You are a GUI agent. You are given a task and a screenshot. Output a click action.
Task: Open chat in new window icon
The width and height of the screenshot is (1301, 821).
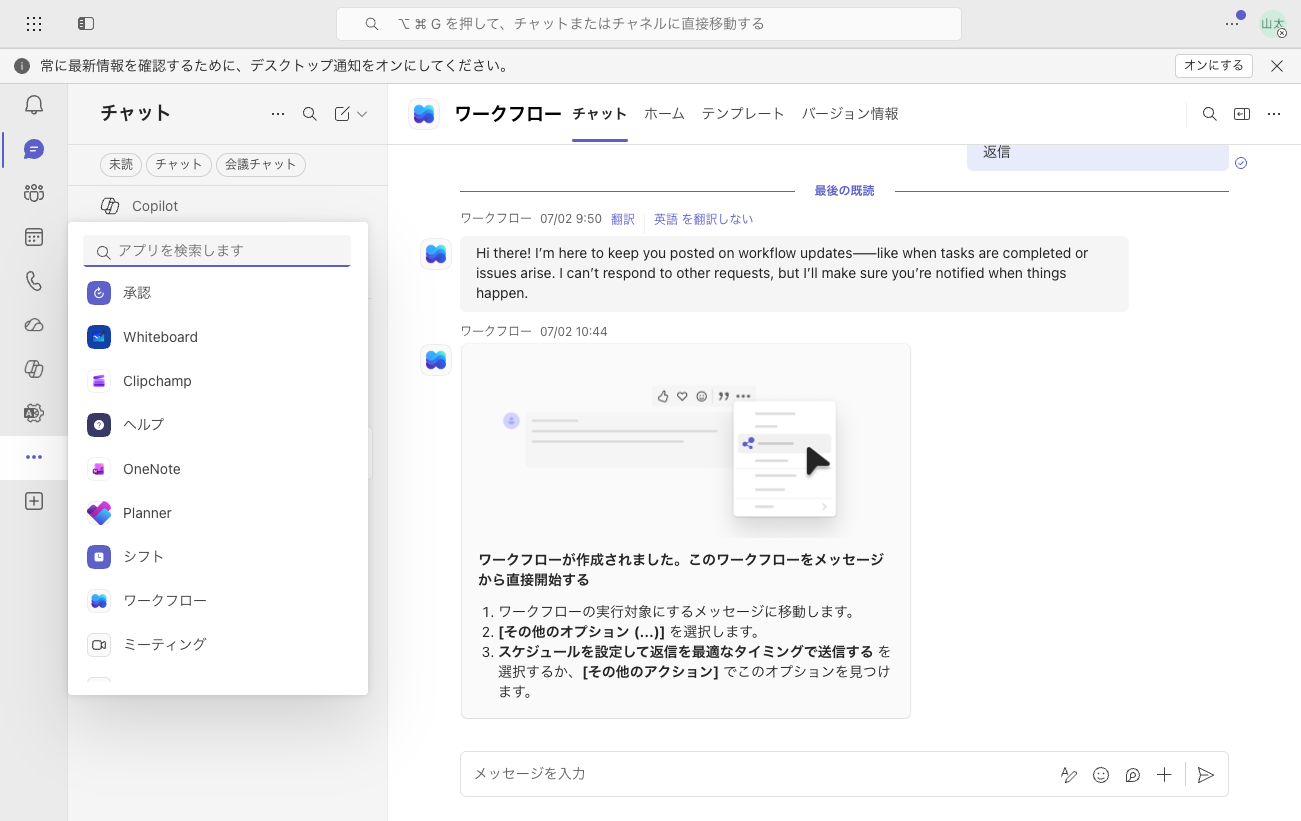(x=1242, y=114)
